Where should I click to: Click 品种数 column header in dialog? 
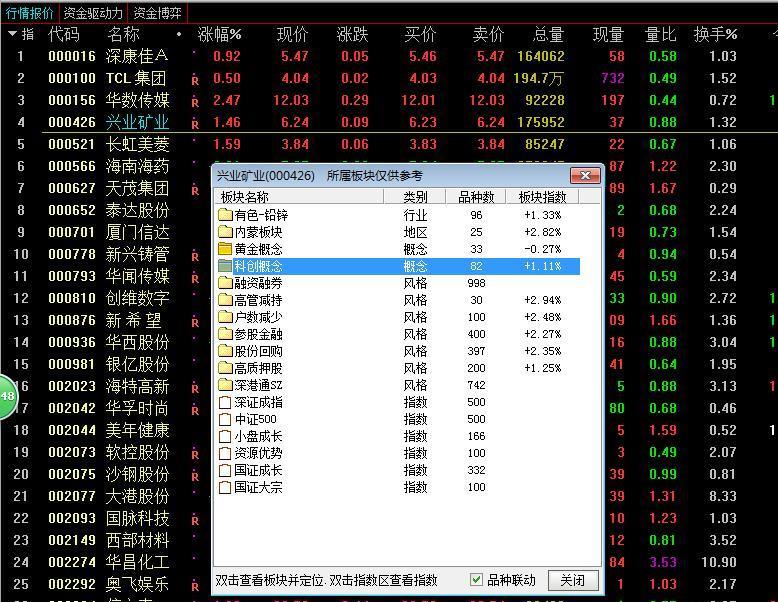click(x=476, y=197)
